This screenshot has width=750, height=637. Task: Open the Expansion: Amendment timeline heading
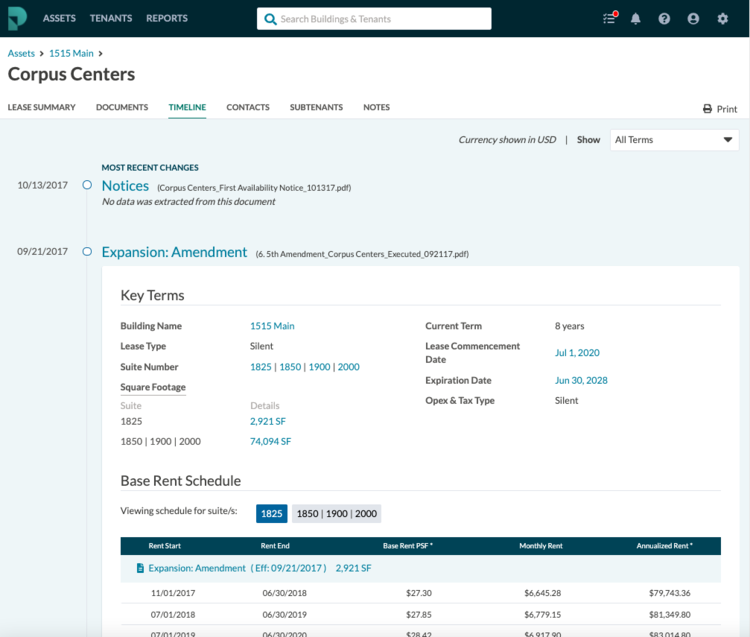(175, 252)
